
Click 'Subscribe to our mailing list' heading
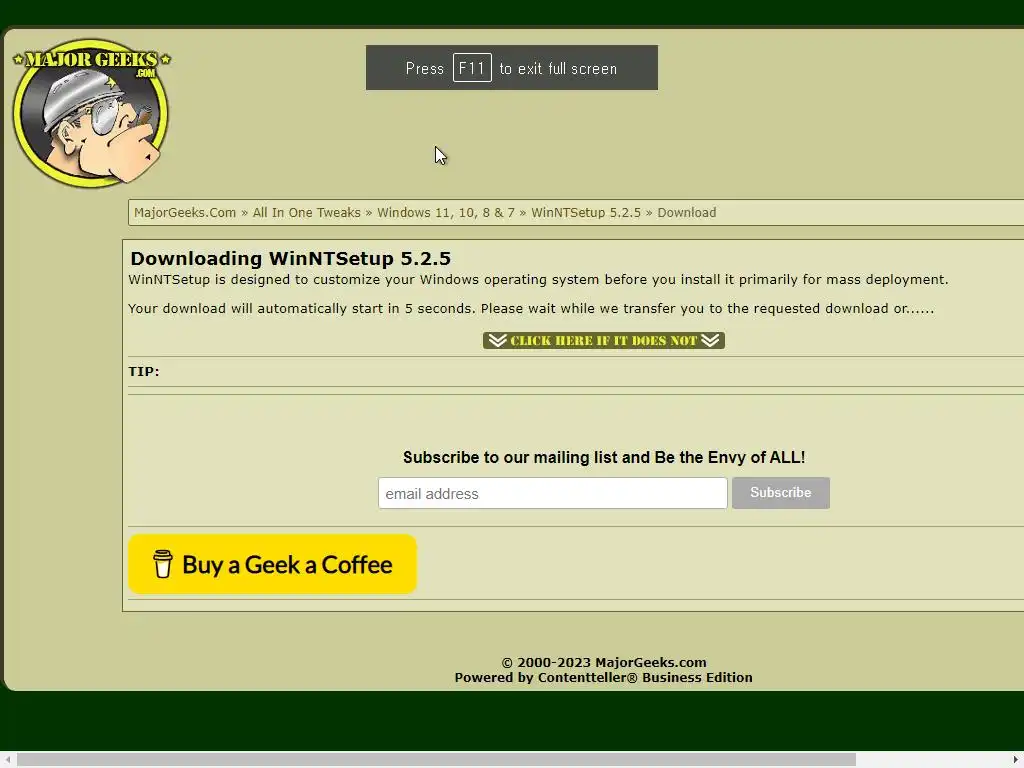tap(603, 458)
